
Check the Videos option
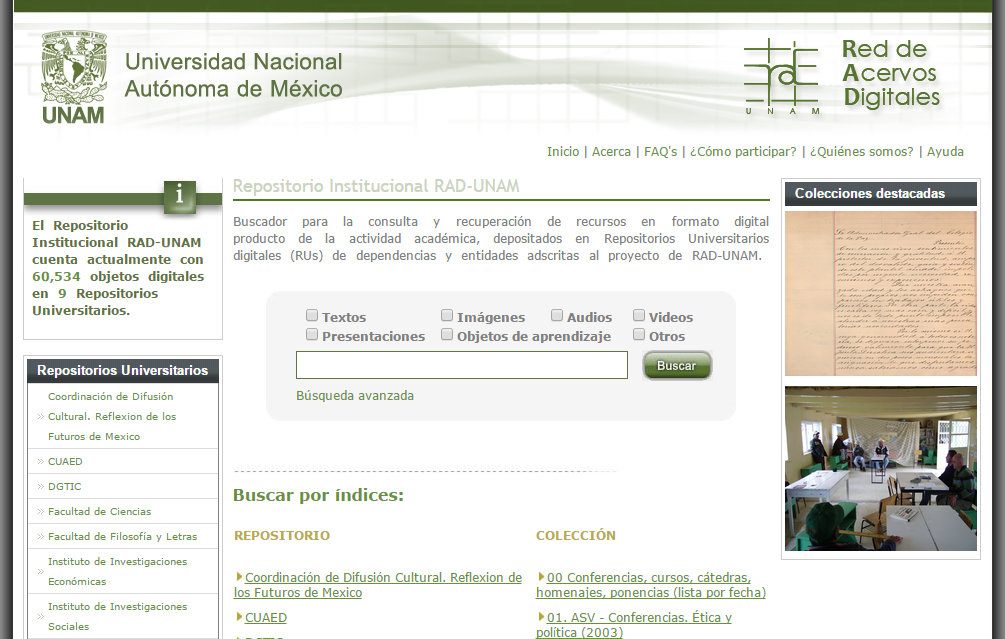[638, 315]
